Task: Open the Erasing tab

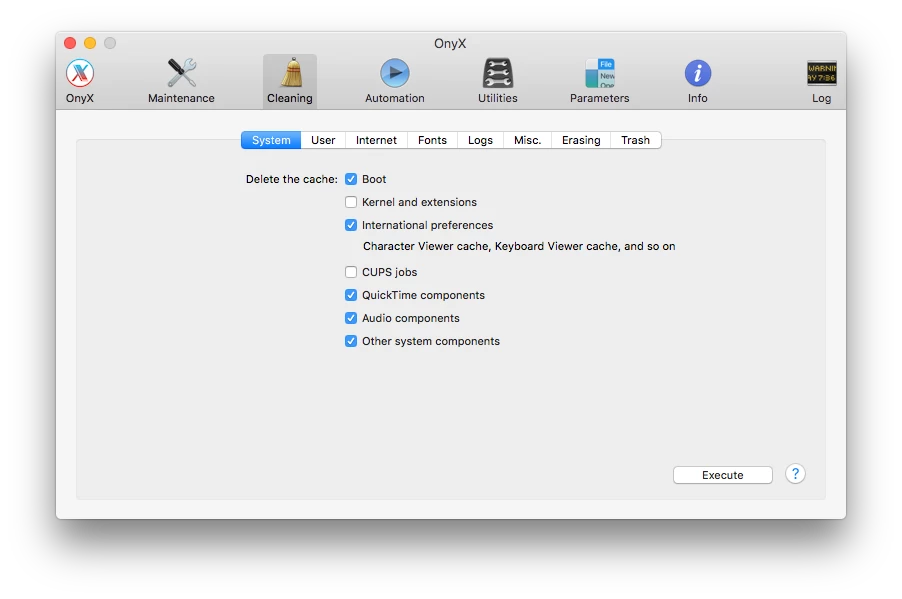Action: (581, 140)
